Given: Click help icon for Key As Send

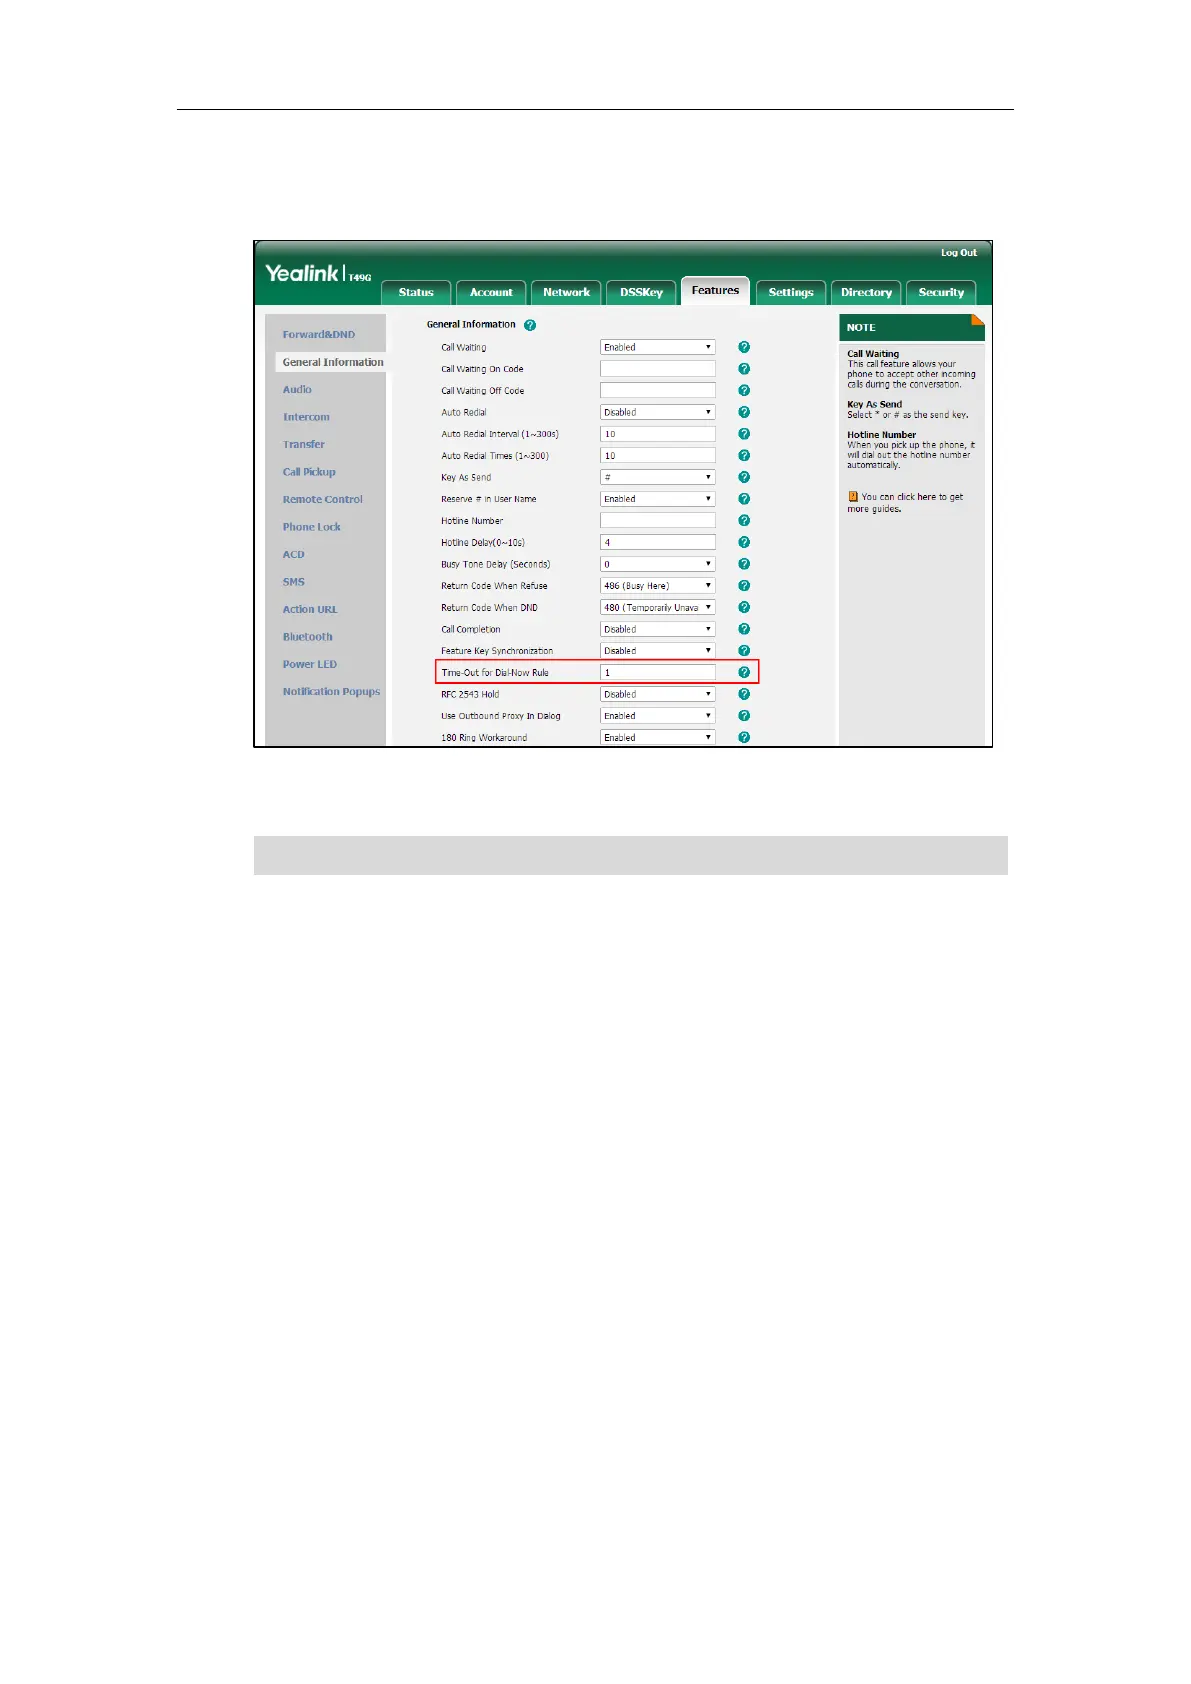Looking at the screenshot, I should click(x=744, y=477).
